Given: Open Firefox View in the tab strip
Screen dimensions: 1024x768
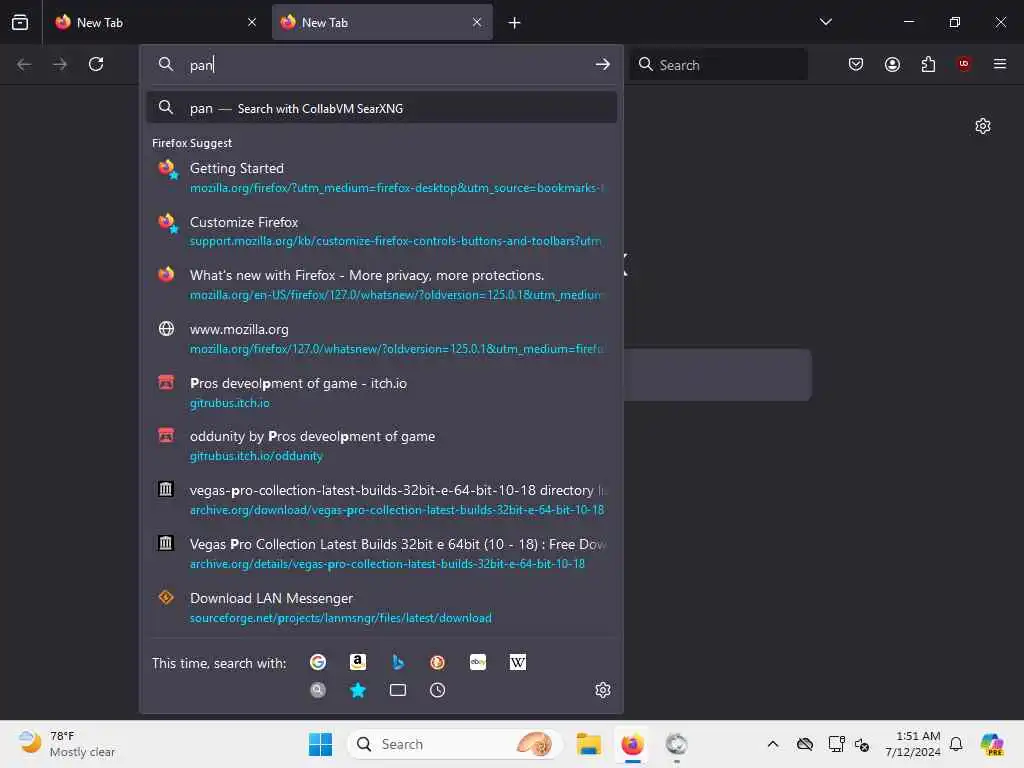Looking at the screenshot, I should pos(20,22).
